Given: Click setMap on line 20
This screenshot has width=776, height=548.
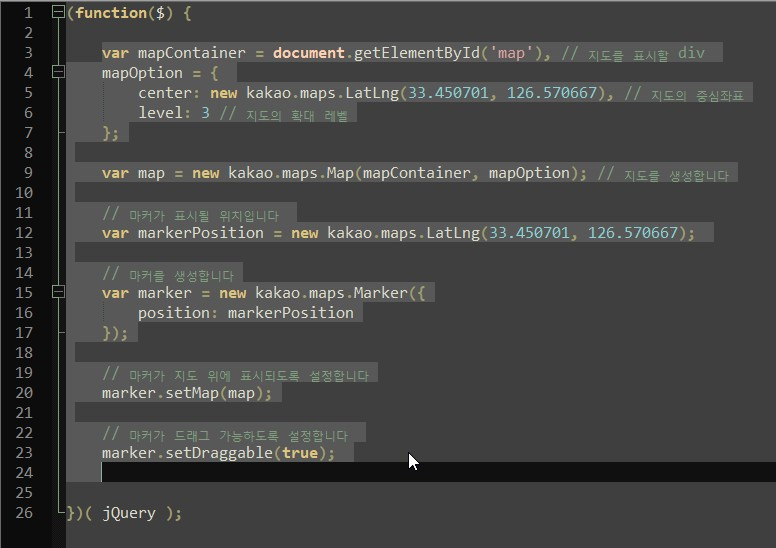Looking at the screenshot, I should [x=192, y=393].
